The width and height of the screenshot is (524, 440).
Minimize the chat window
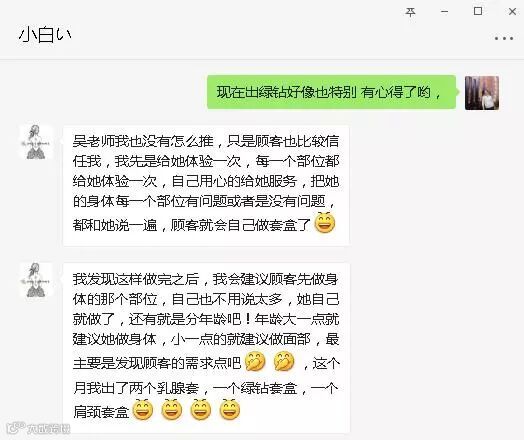444,12
